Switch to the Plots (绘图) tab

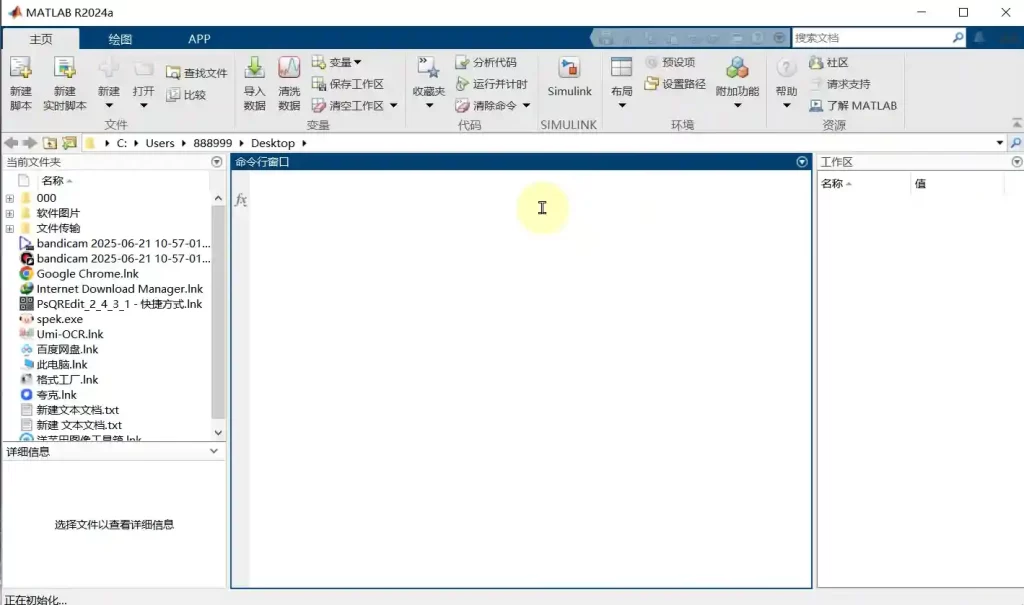[120, 39]
